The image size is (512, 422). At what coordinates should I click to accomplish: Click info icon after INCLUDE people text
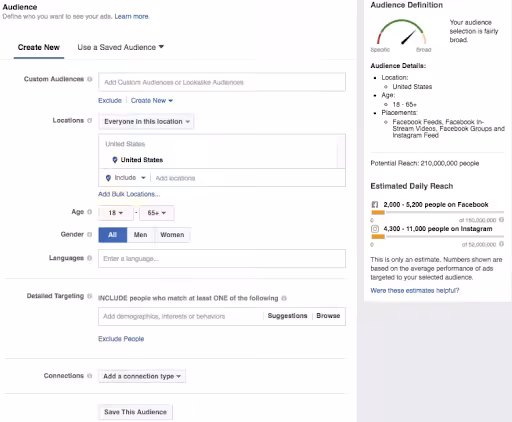284,298
